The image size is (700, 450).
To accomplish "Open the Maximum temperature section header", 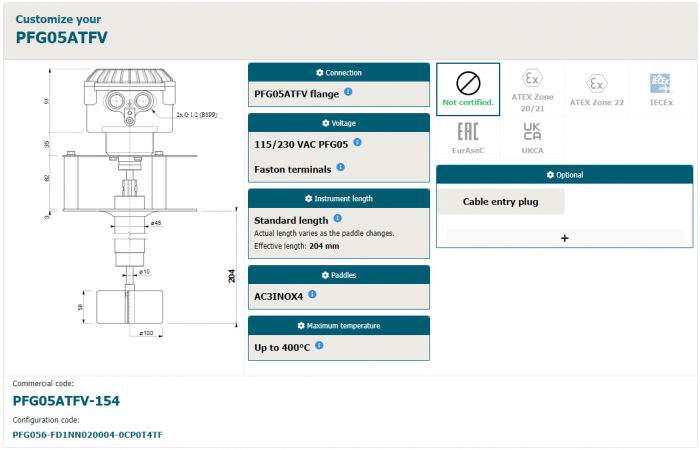I will pos(338,326).
